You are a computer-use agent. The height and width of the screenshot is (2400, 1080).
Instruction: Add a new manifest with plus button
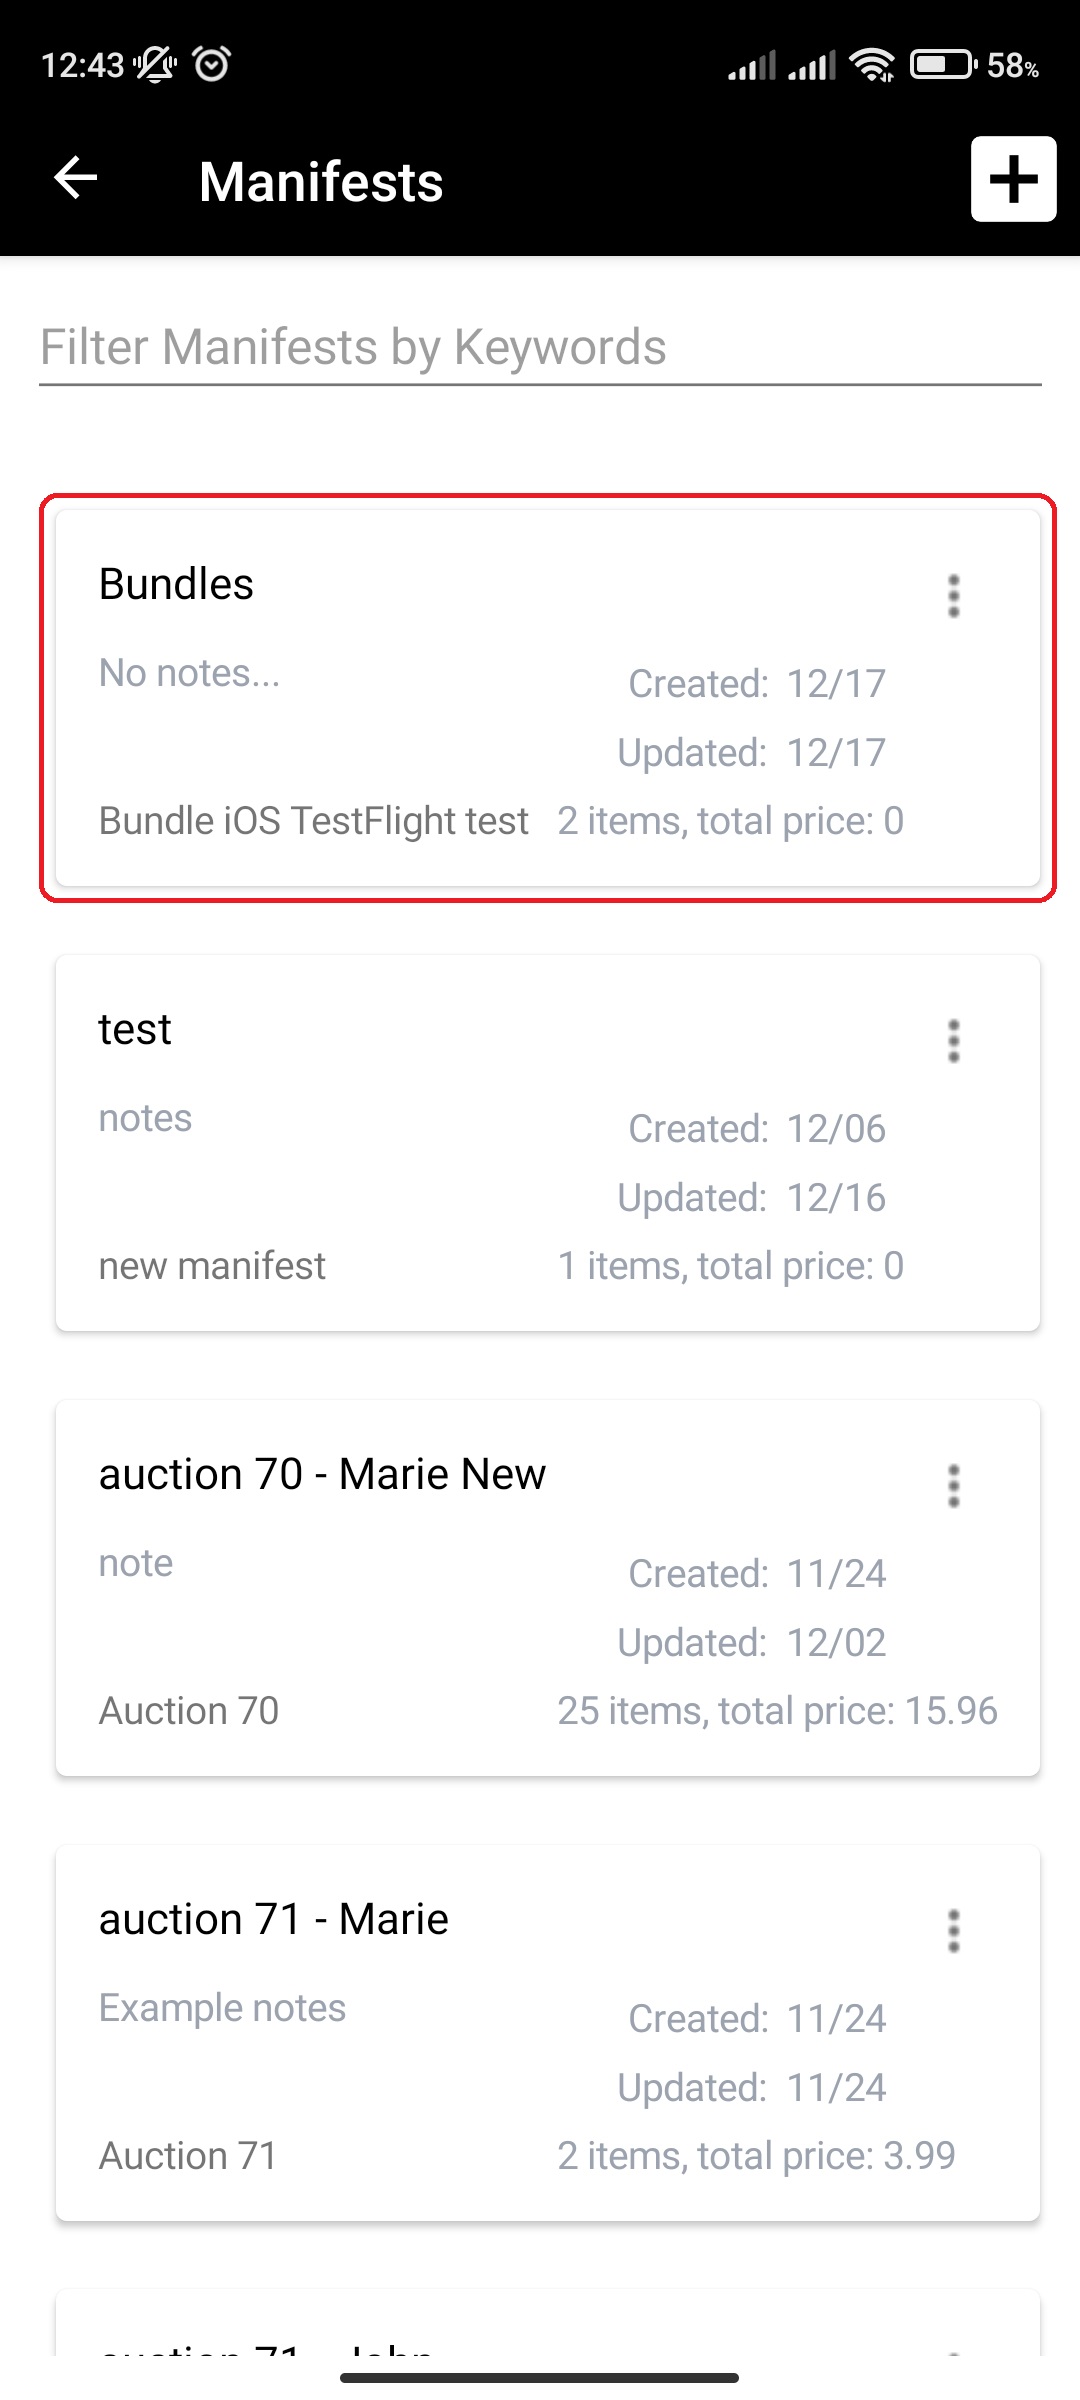click(x=1013, y=179)
